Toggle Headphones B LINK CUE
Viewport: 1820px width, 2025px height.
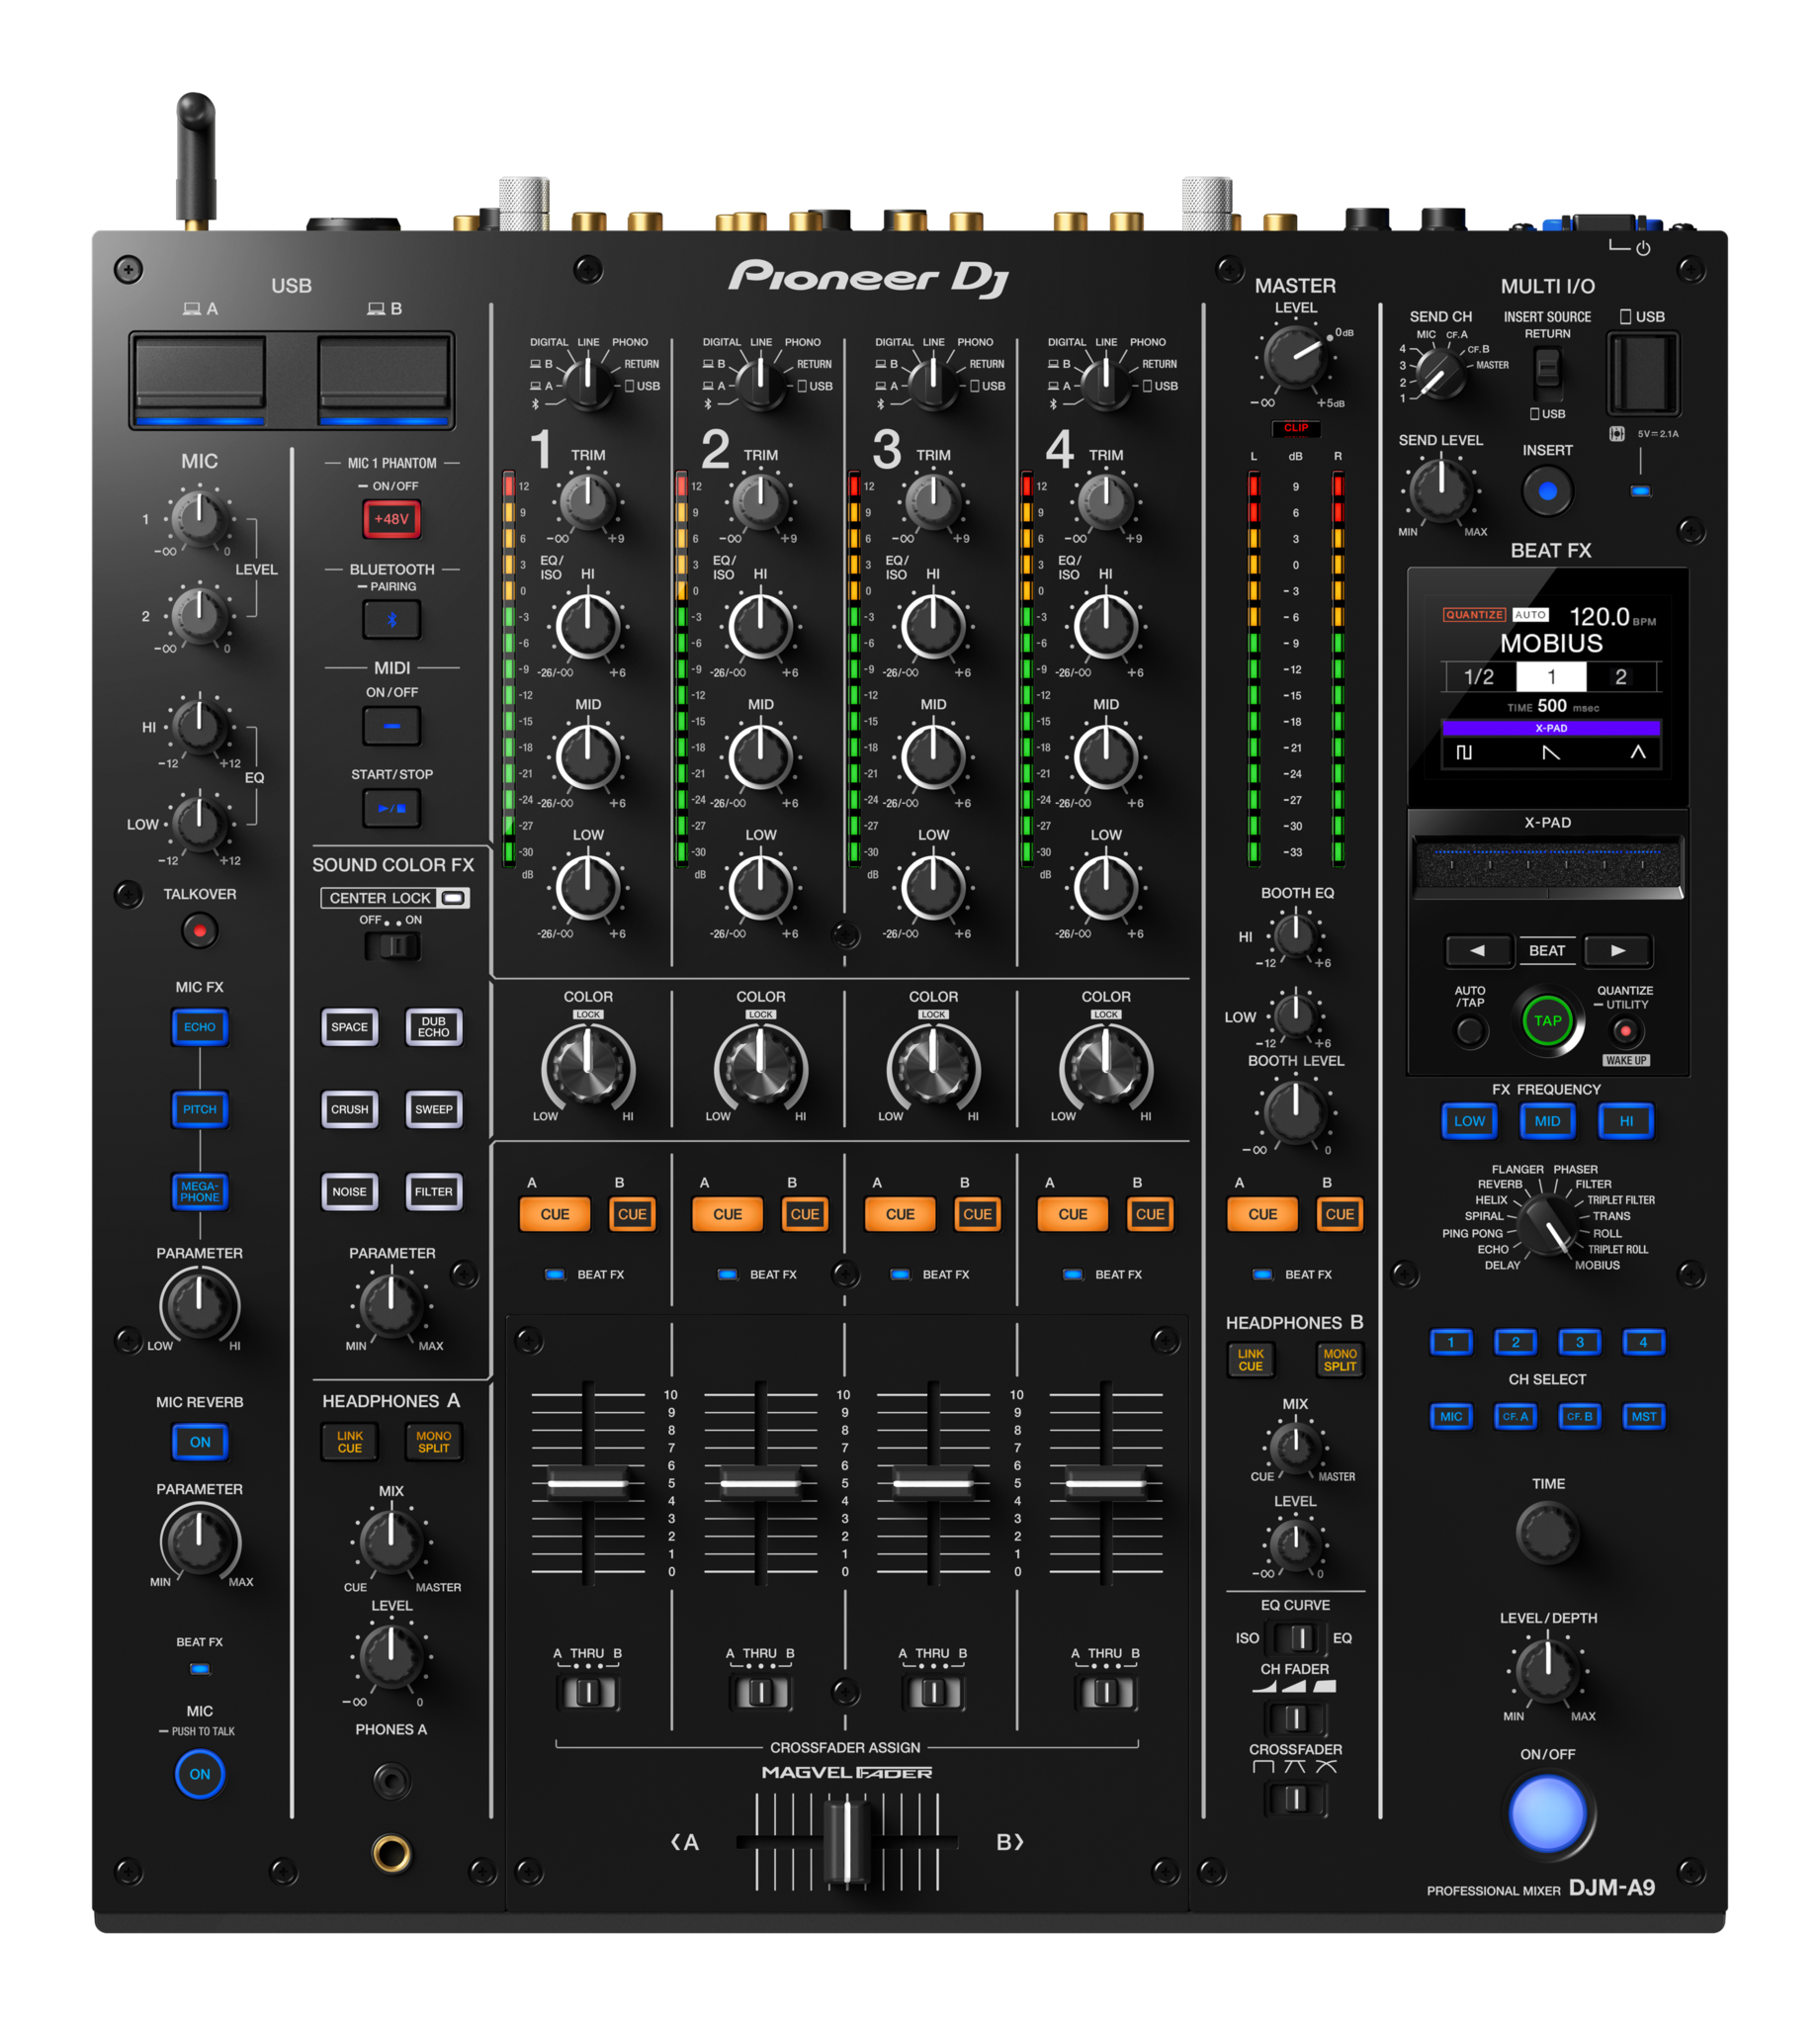pos(1251,1360)
